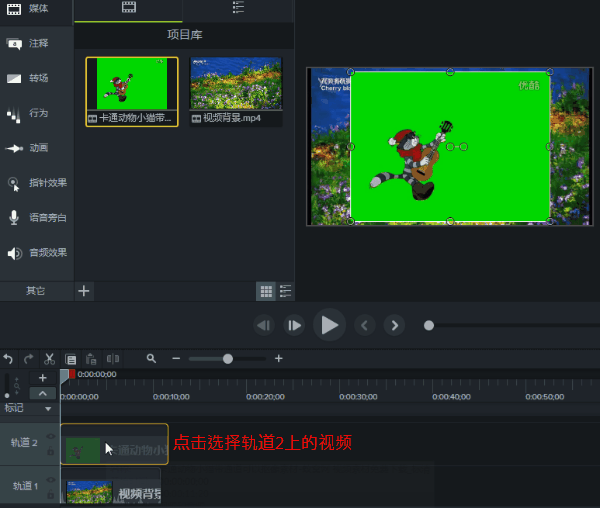Zoom out timeline with minus button
The image size is (600, 508).
(176, 358)
